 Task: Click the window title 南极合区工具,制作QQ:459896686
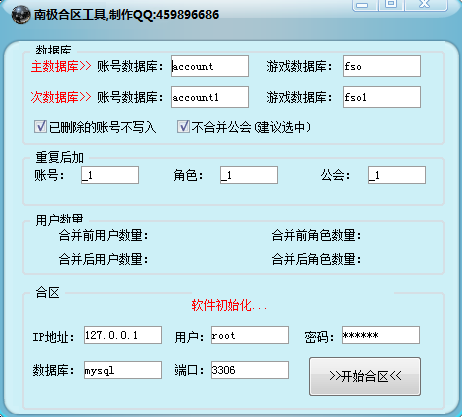(126, 15)
